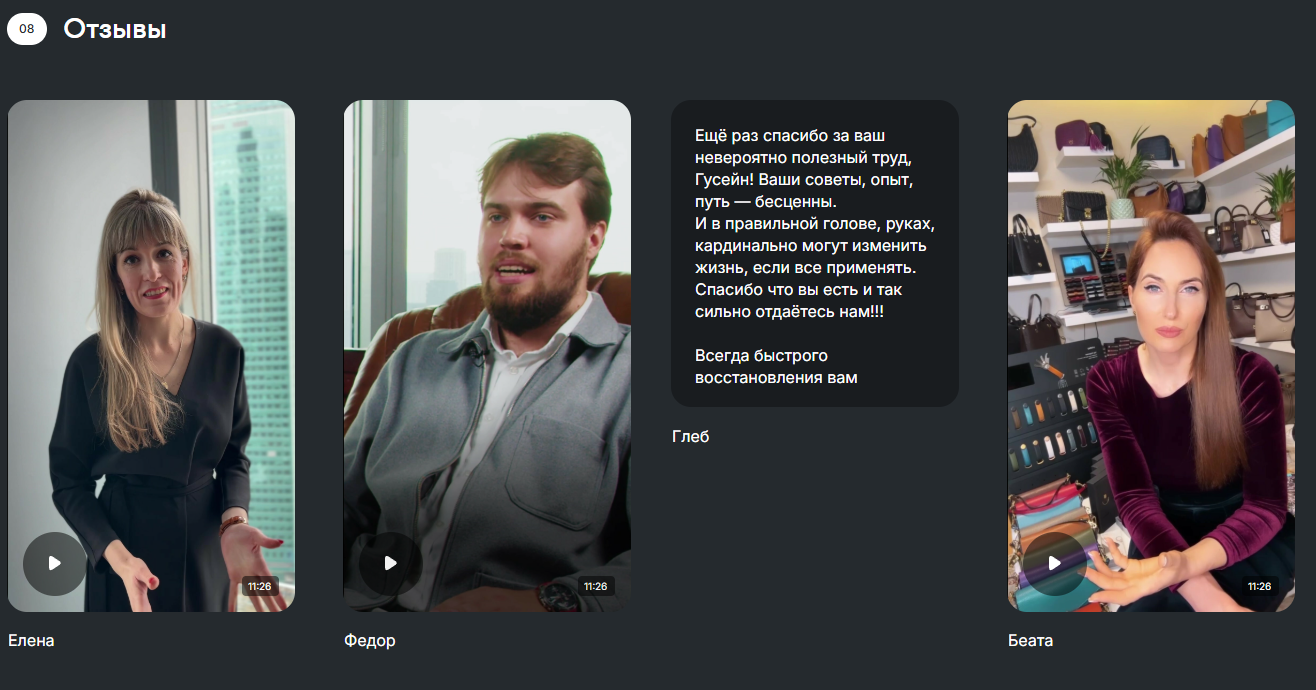This screenshot has width=1316, height=690.
Task: Open Беата's thumbnail with handbag shelves
Action: pyautogui.click(x=1151, y=355)
